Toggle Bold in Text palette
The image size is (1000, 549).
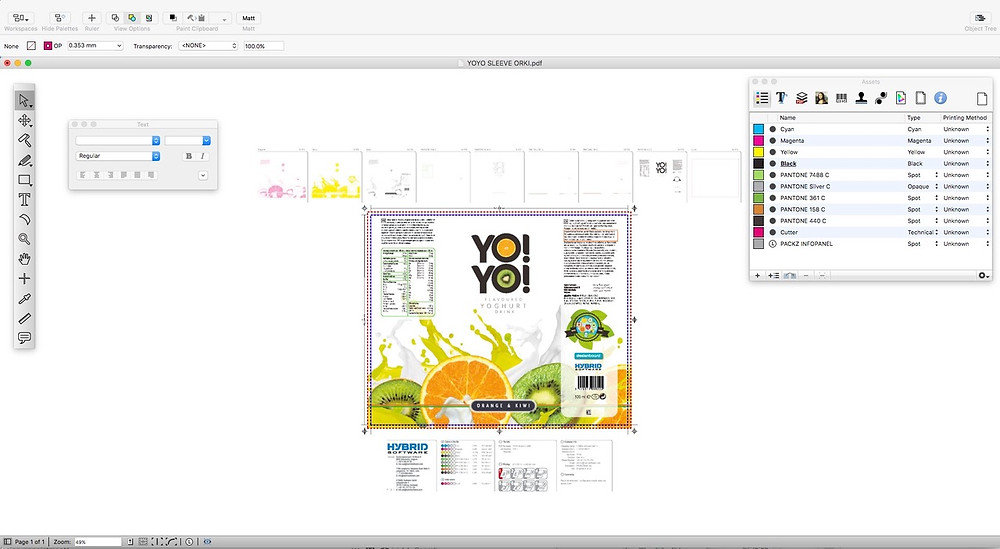pyautogui.click(x=188, y=156)
